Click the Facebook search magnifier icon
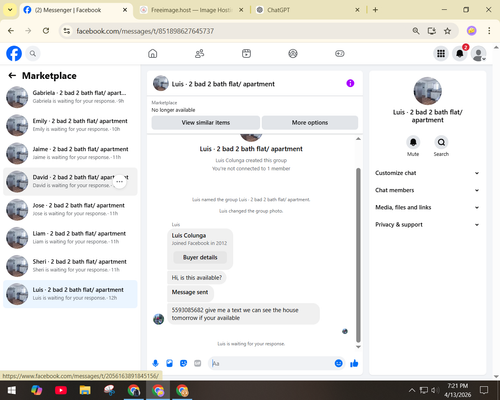The width and height of the screenshot is (500, 400). (x=33, y=53)
